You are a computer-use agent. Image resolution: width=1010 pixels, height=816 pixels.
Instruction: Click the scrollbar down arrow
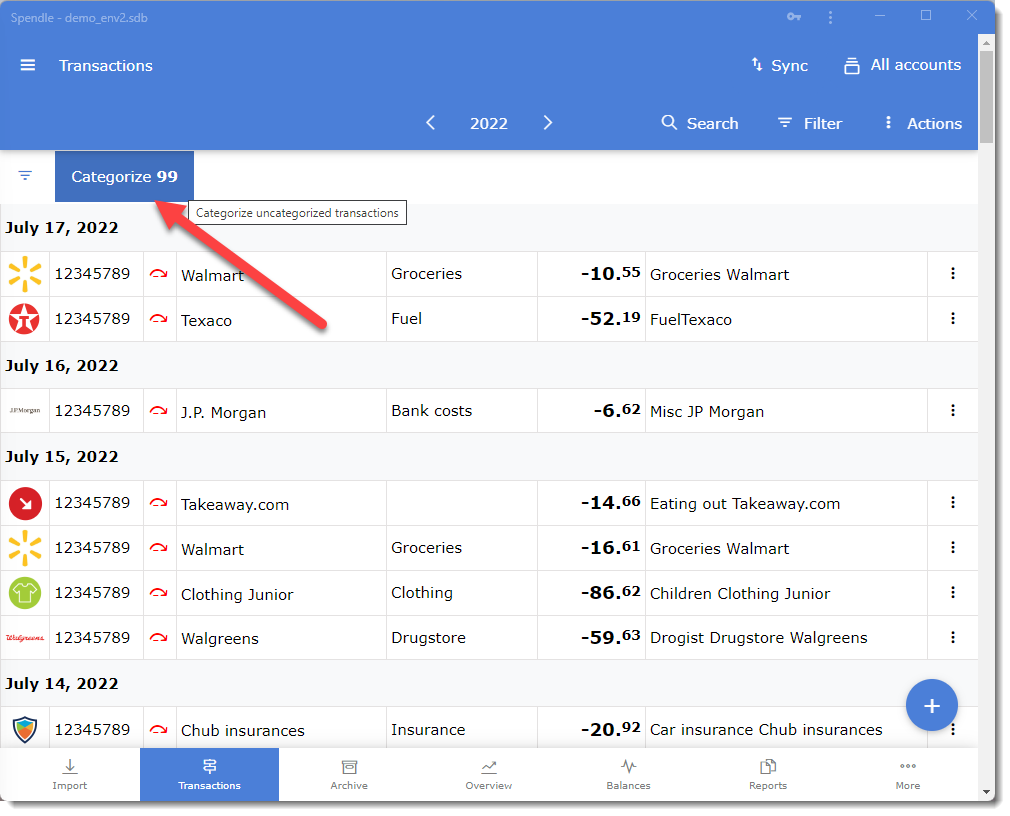[x=986, y=792]
